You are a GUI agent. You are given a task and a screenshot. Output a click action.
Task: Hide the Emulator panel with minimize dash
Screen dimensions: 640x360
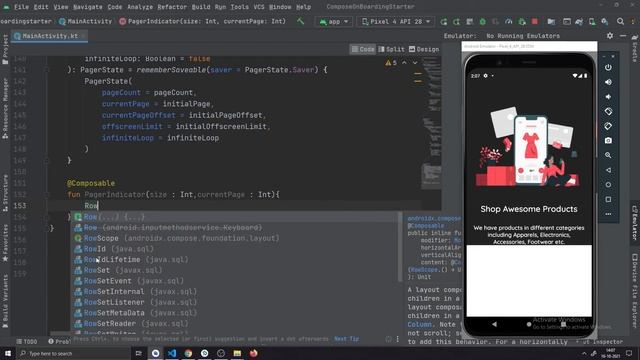click(x=623, y=36)
